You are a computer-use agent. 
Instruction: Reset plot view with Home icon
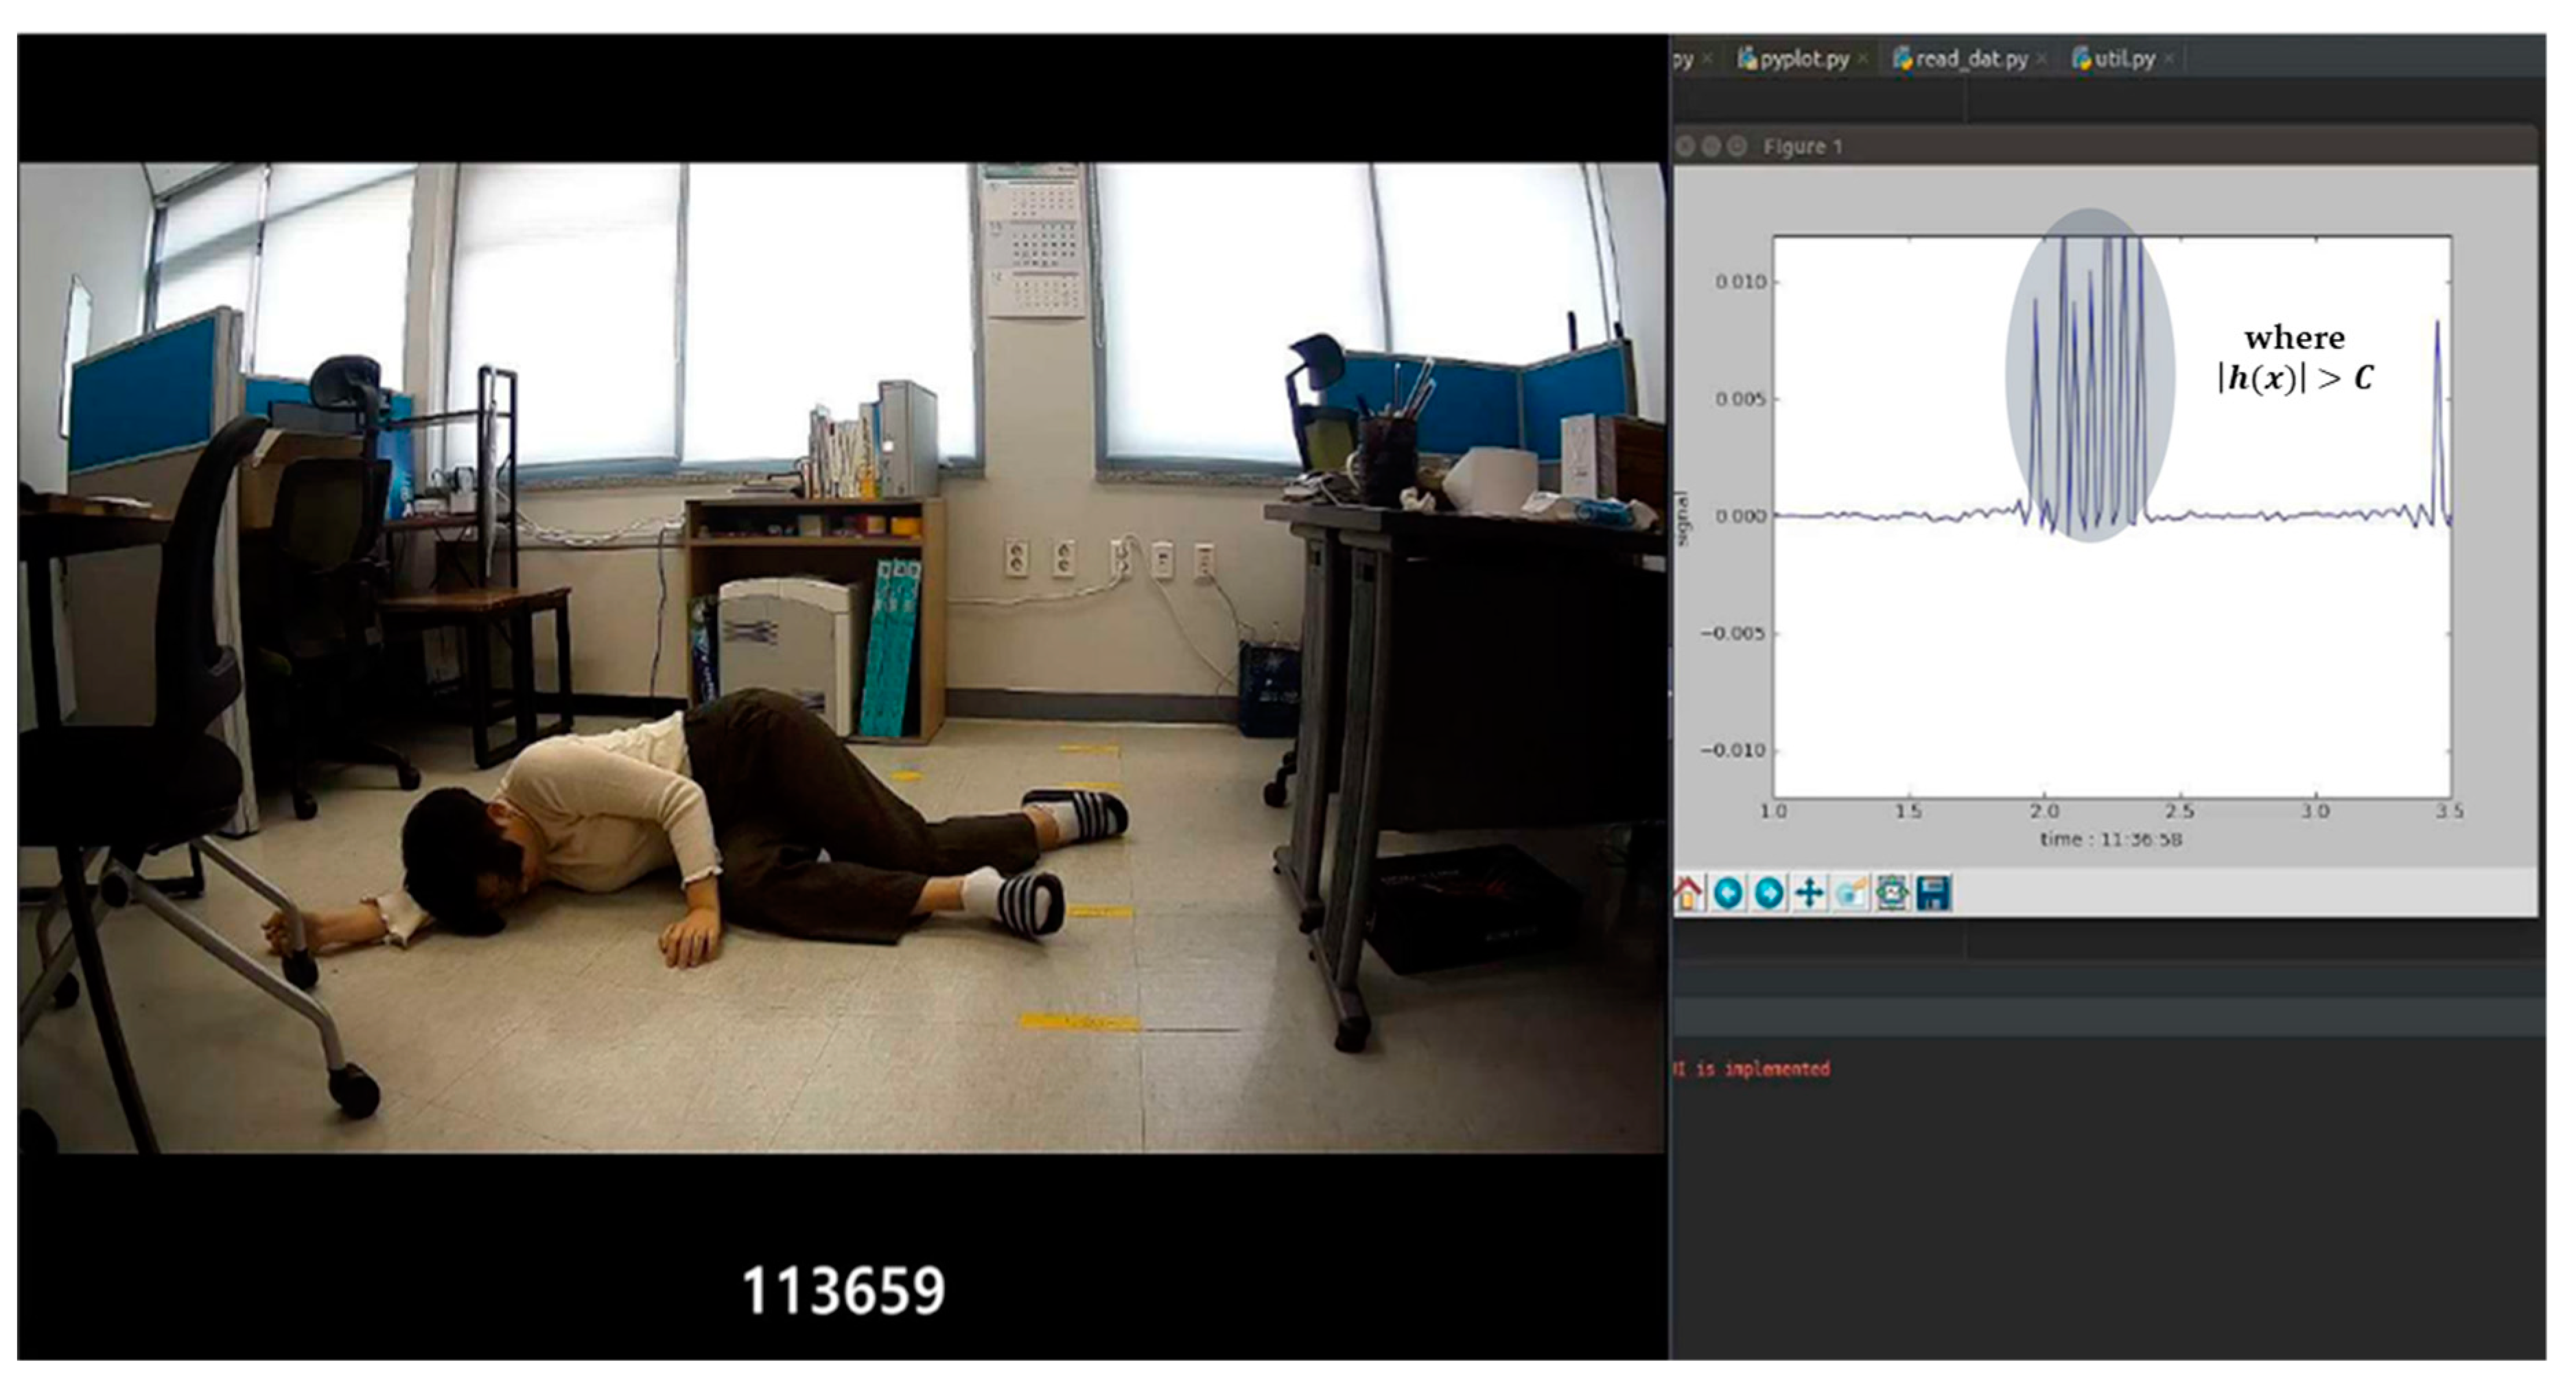tap(1689, 893)
